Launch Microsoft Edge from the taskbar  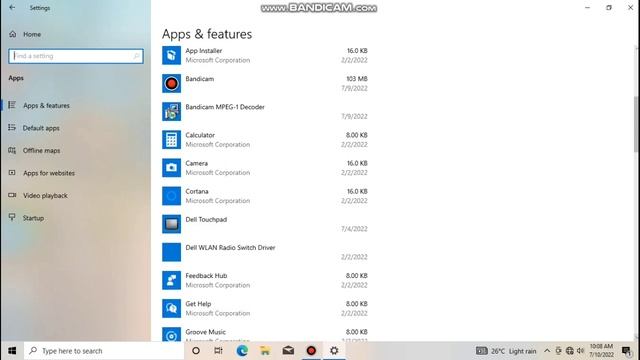point(242,351)
